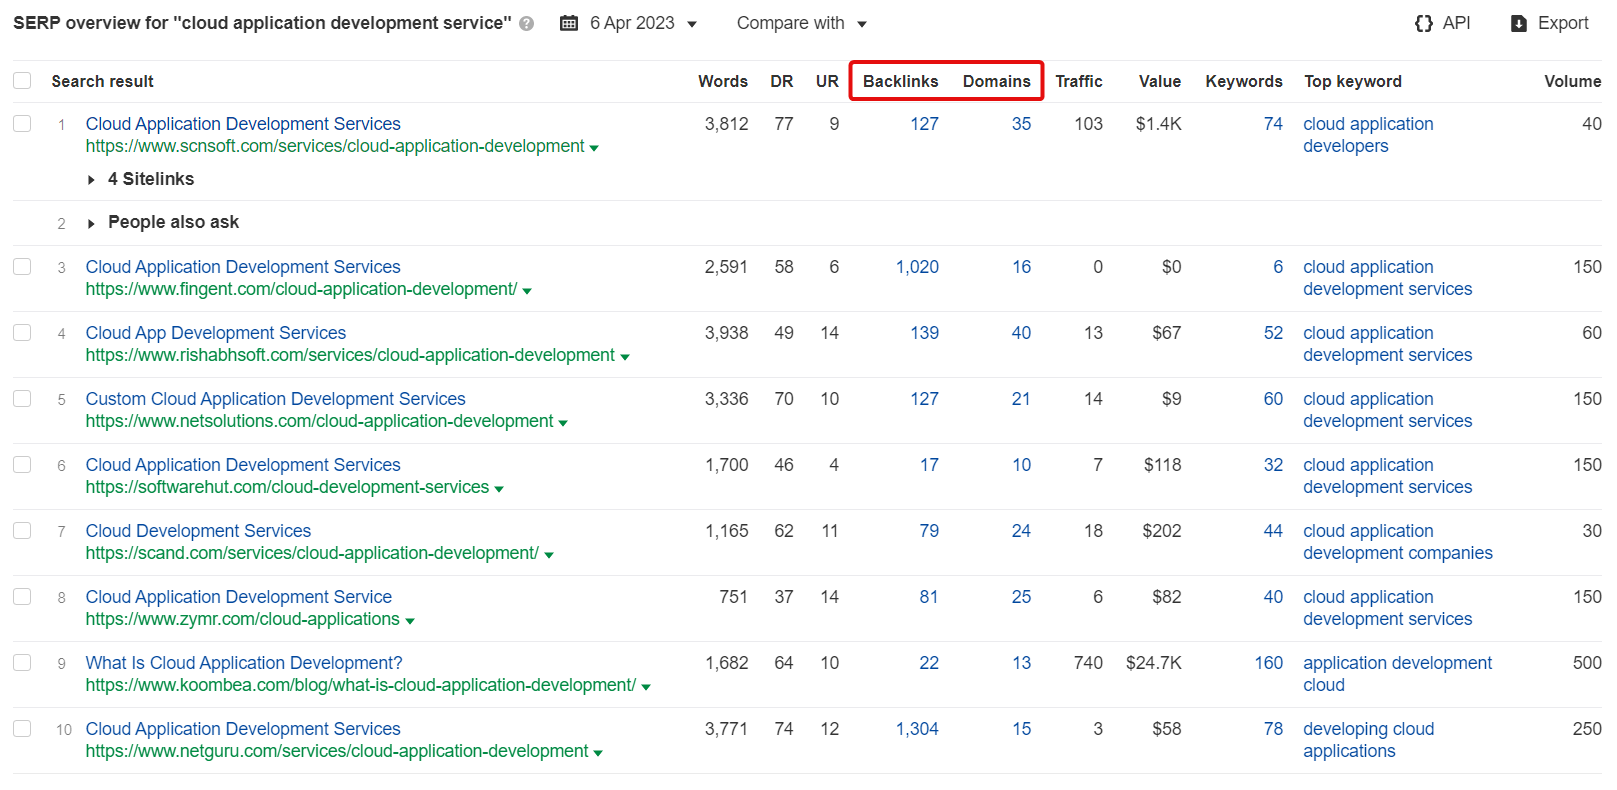The height and width of the screenshot is (790, 1617).
Task: Open the scnsoft.com result URL link
Action: point(335,146)
